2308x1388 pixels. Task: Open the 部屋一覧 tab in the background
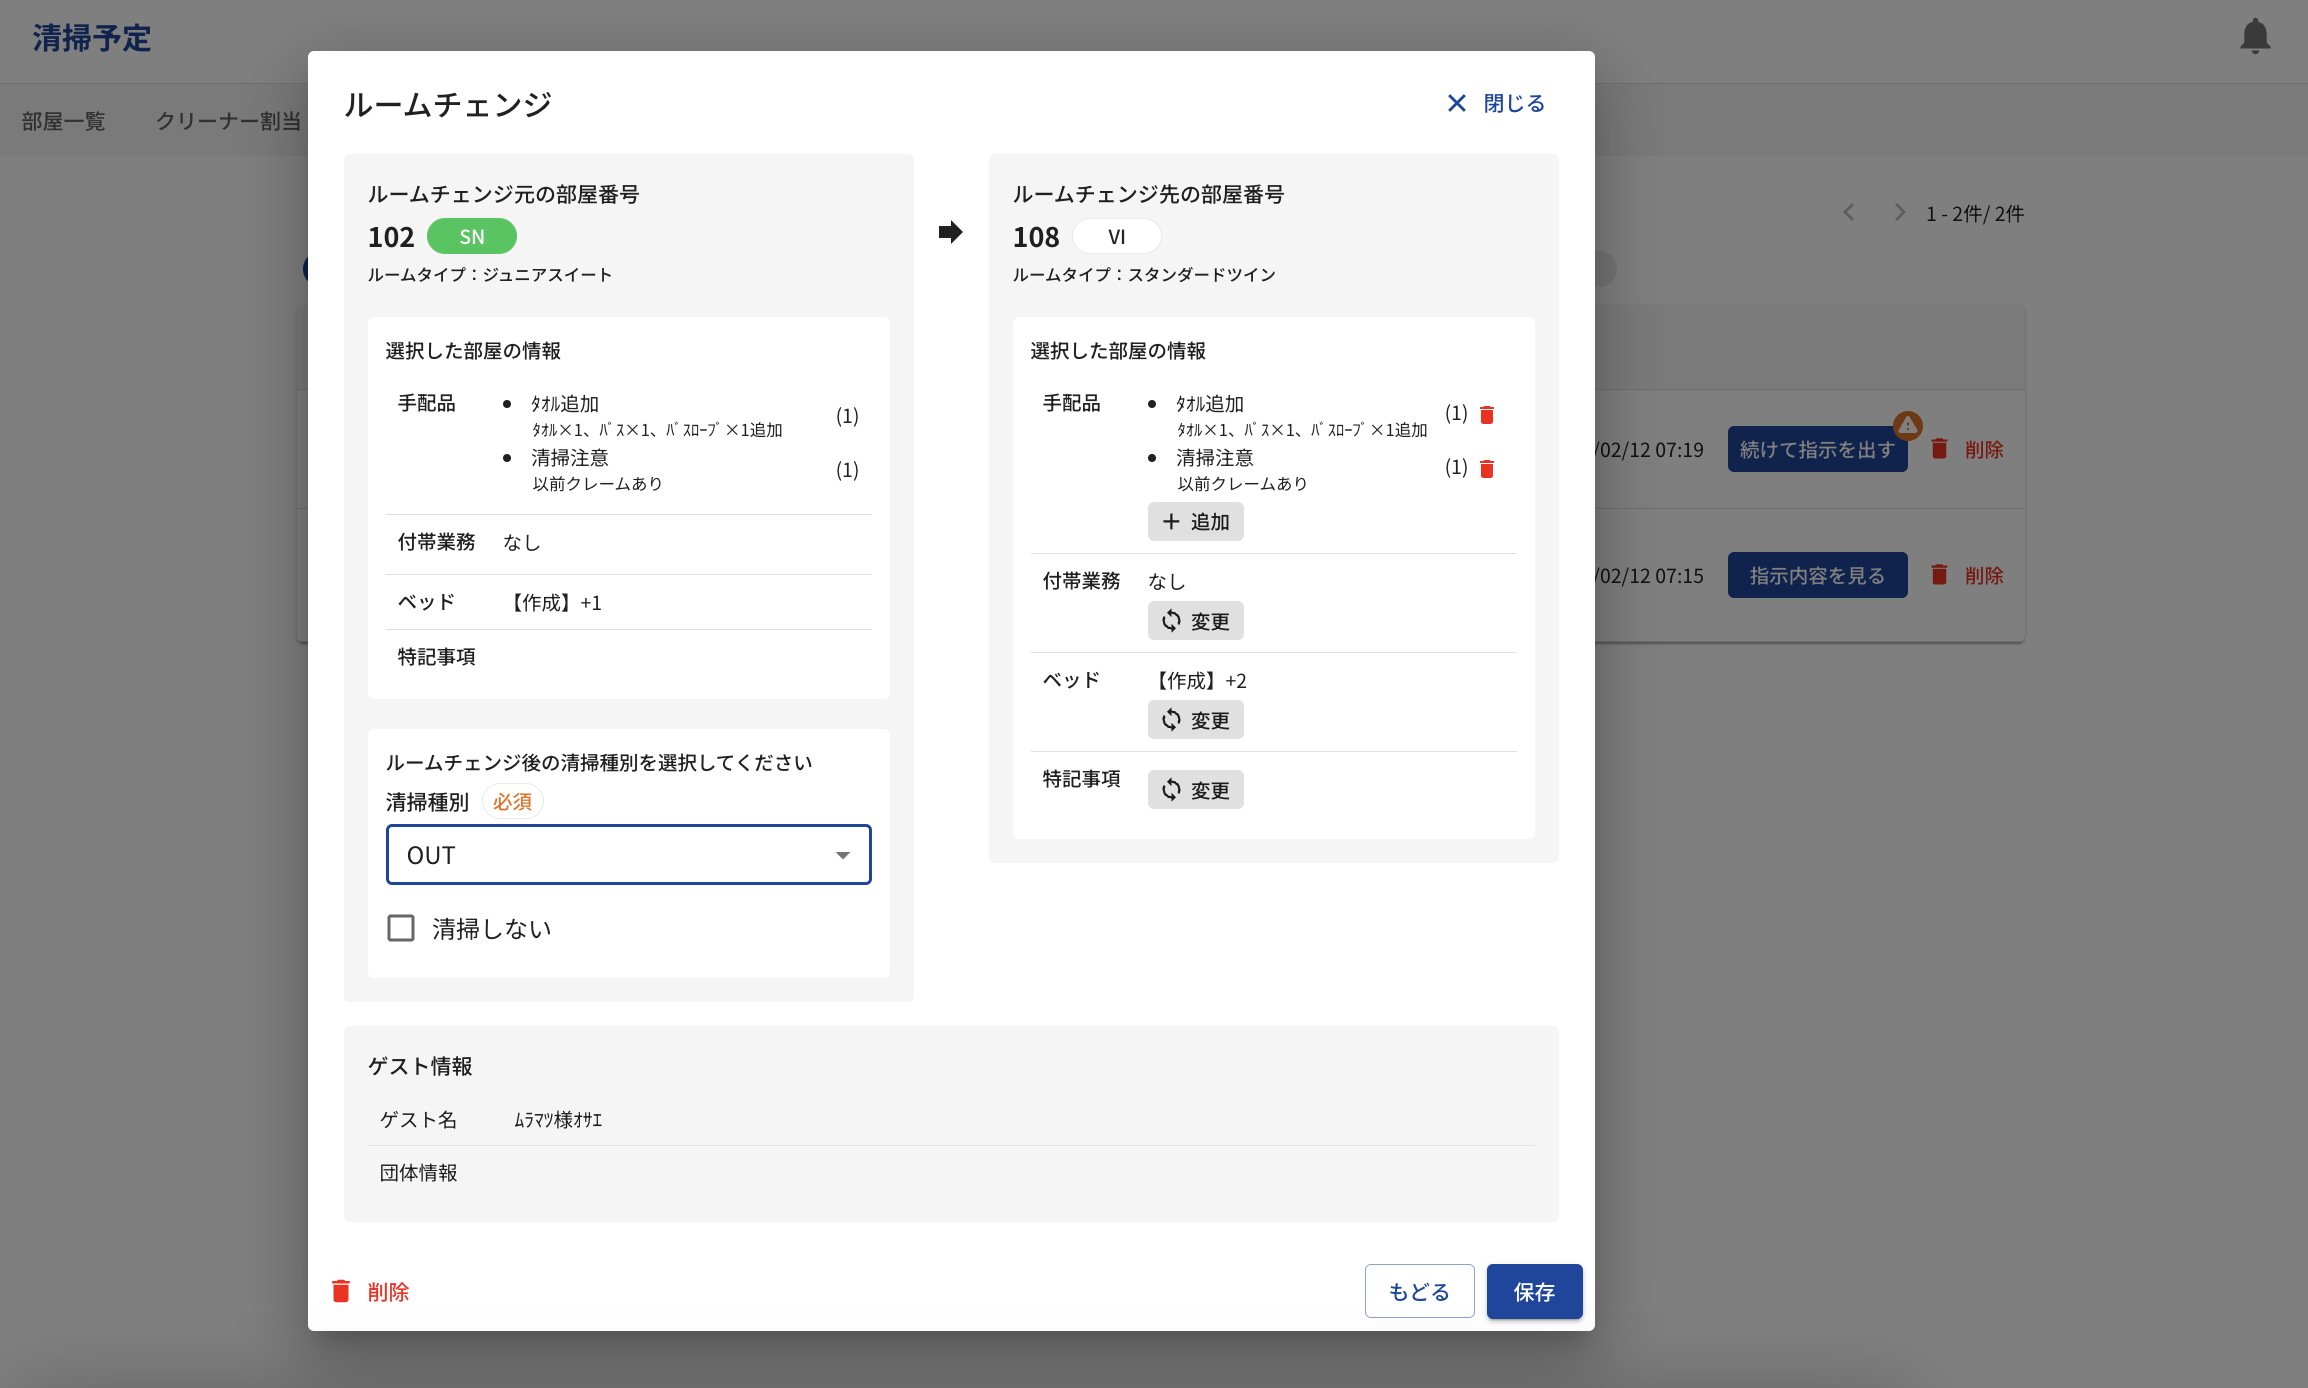coord(63,121)
